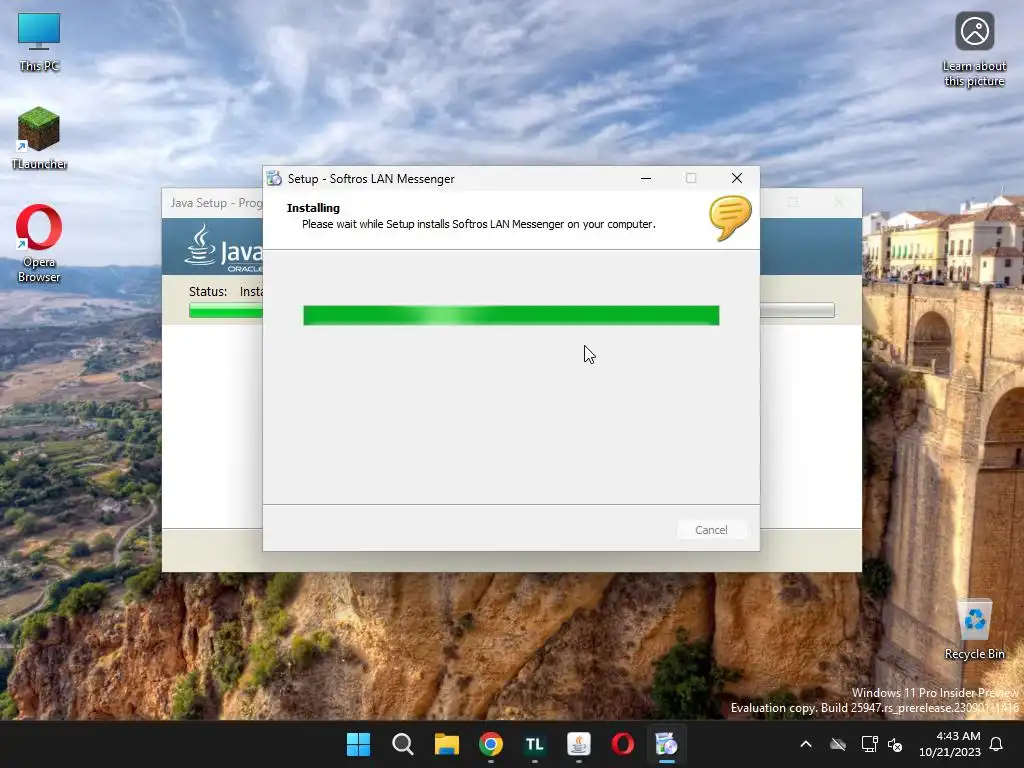Open network status tray icon
This screenshot has height=768, width=1024.
coord(869,744)
